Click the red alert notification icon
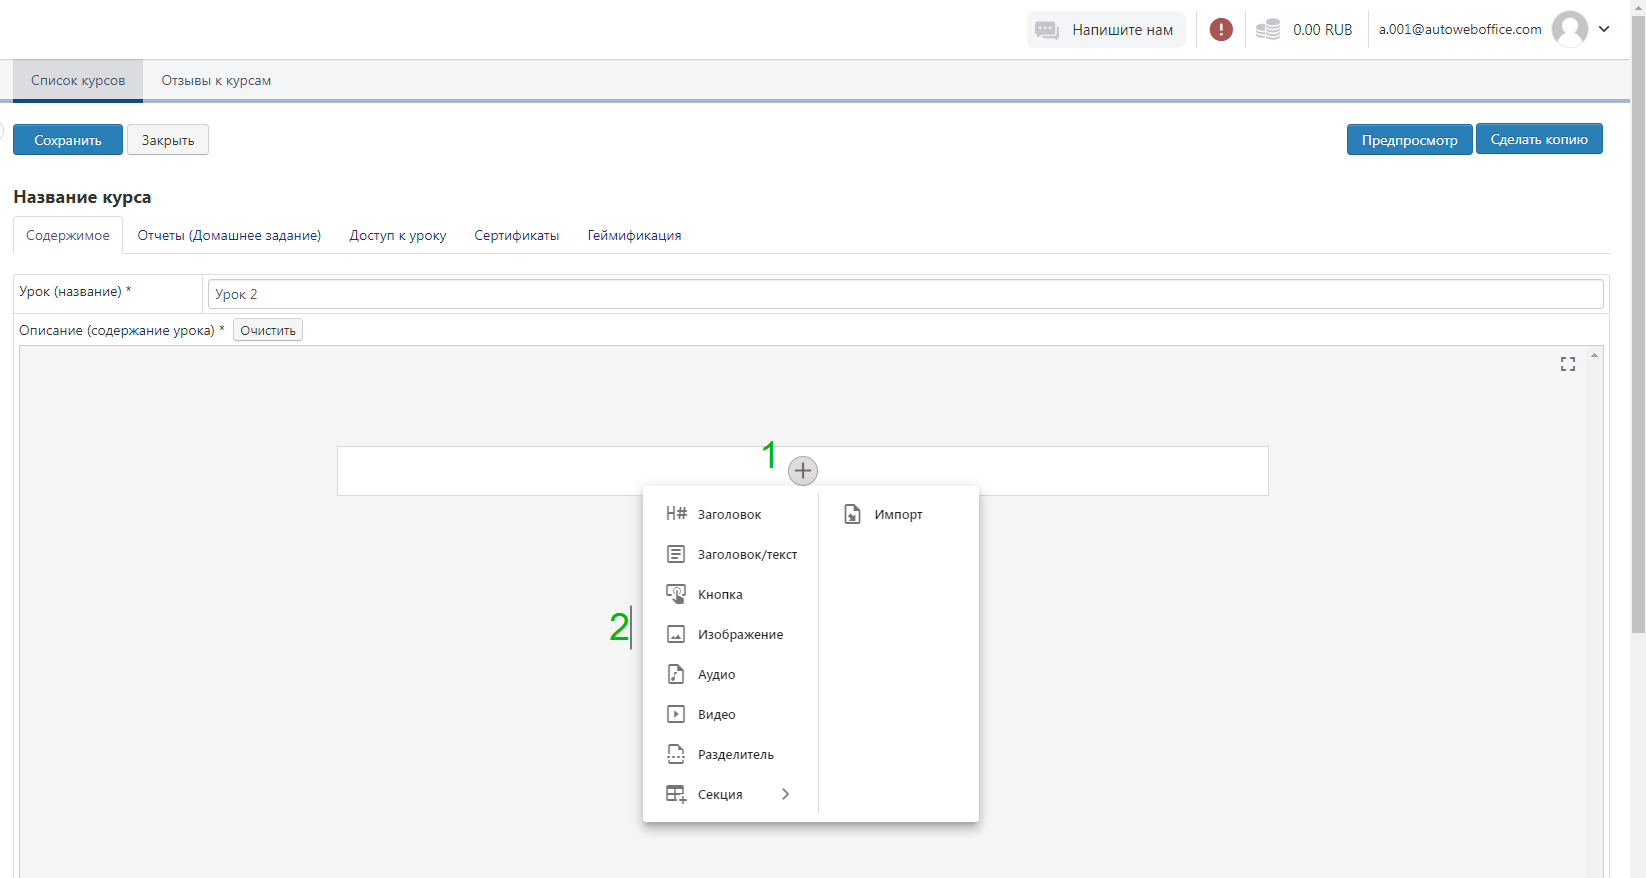Screen dimensions: 1646x878 pyautogui.click(x=1220, y=30)
